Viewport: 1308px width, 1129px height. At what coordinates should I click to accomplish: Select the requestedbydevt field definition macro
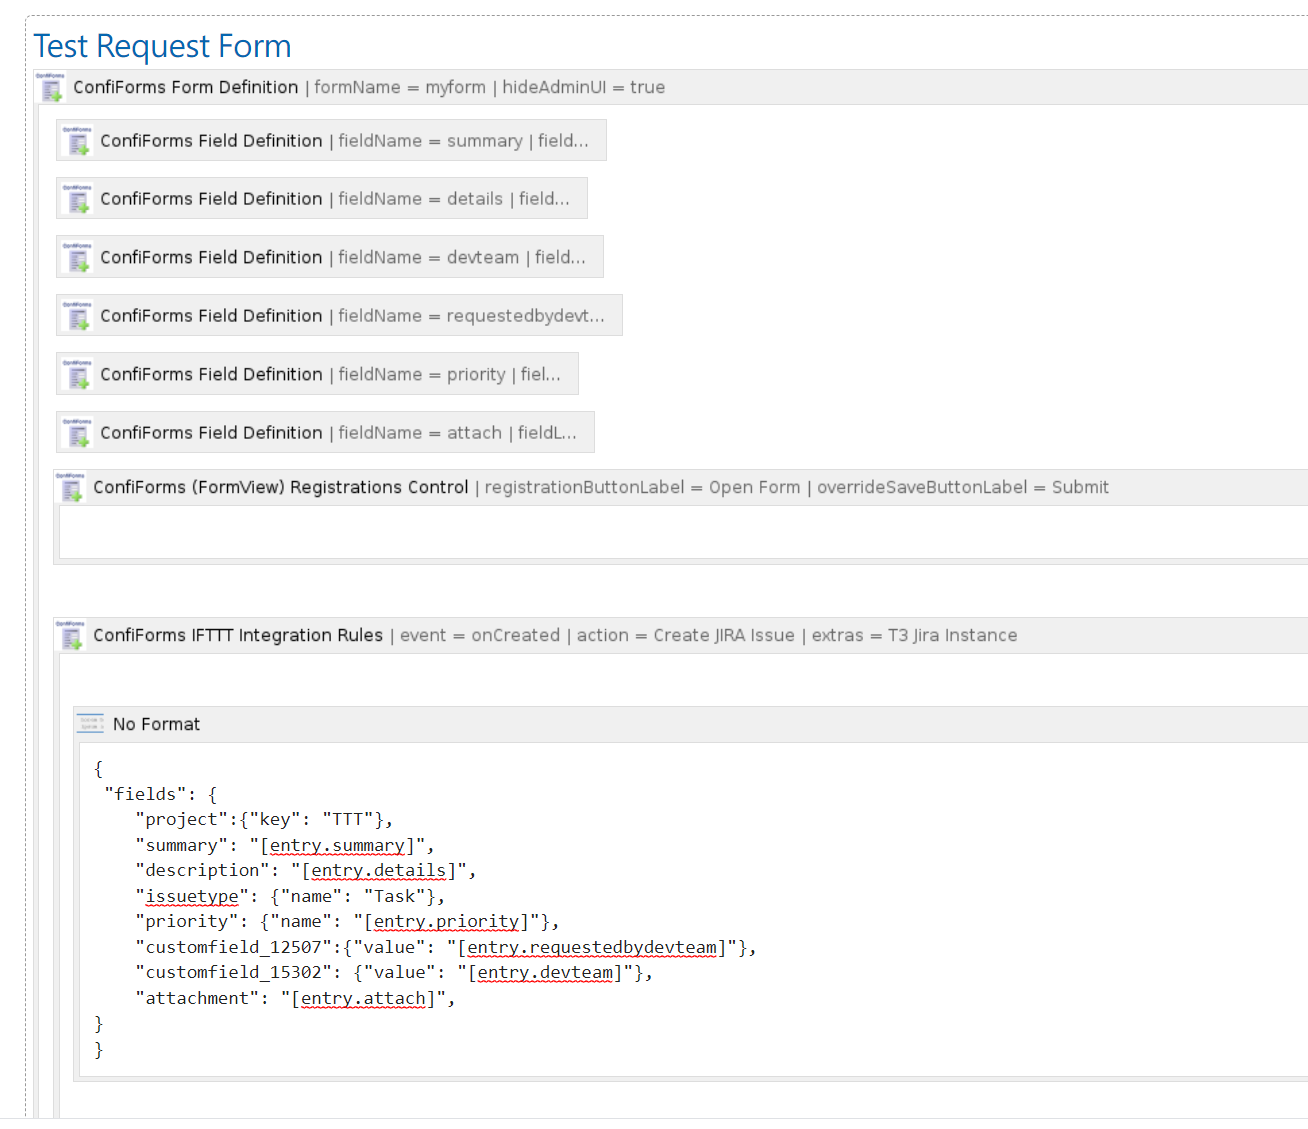(338, 315)
